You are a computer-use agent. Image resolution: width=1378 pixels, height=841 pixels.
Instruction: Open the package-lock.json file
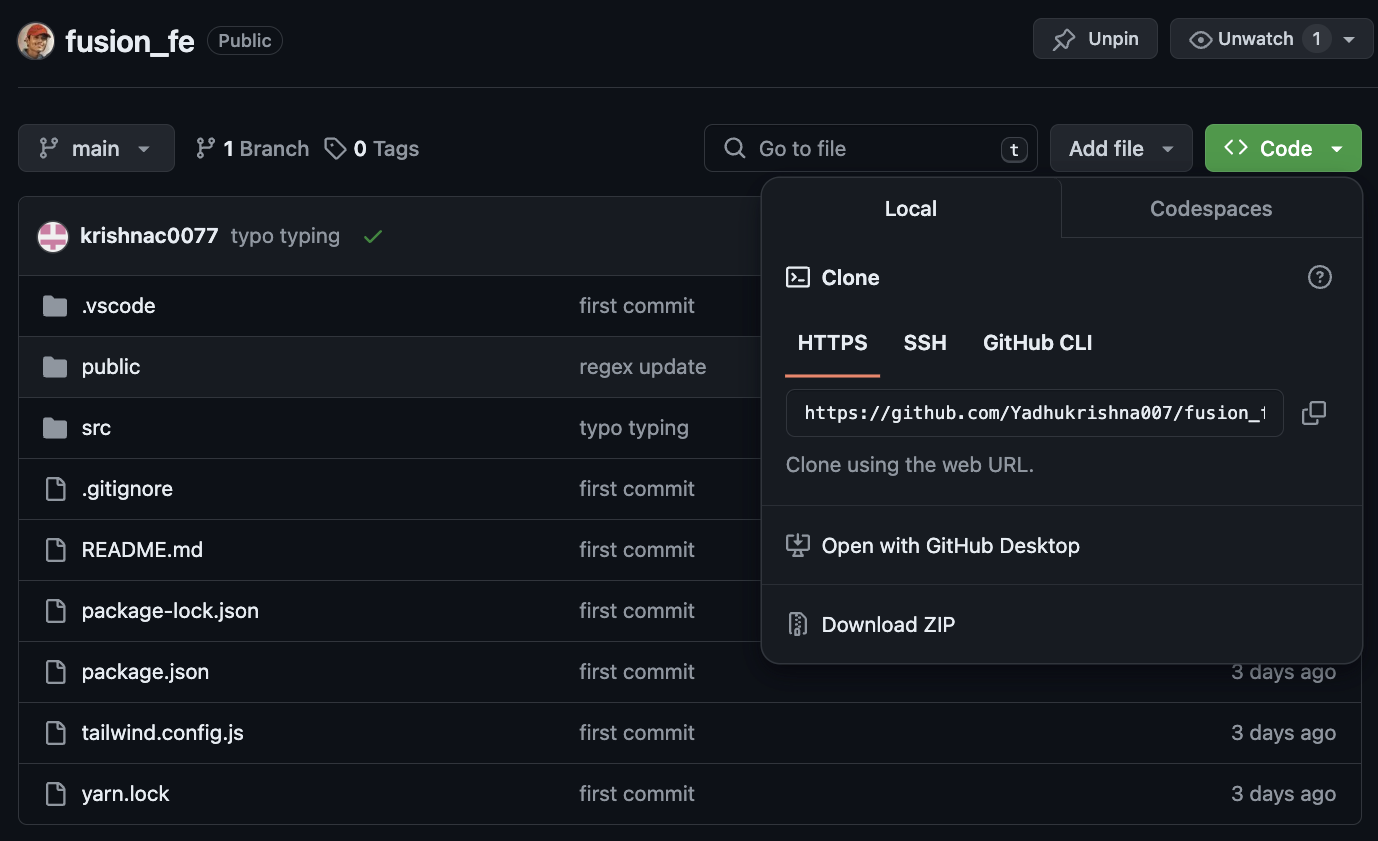click(170, 611)
